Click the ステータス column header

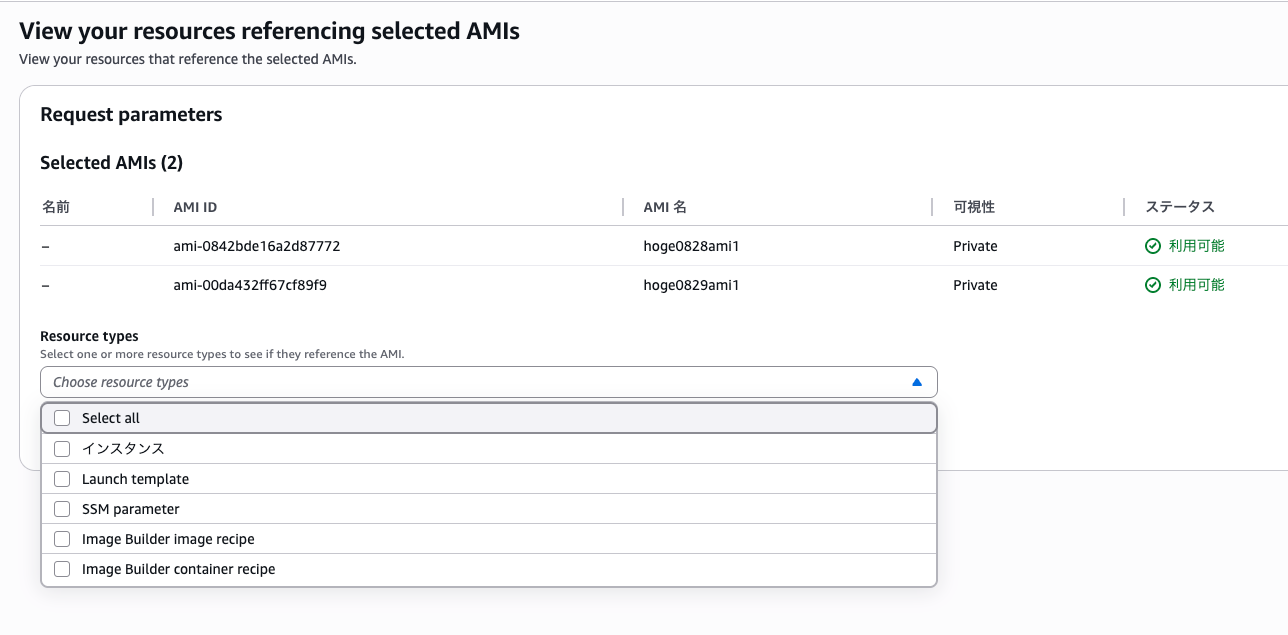click(x=1180, y=207)
